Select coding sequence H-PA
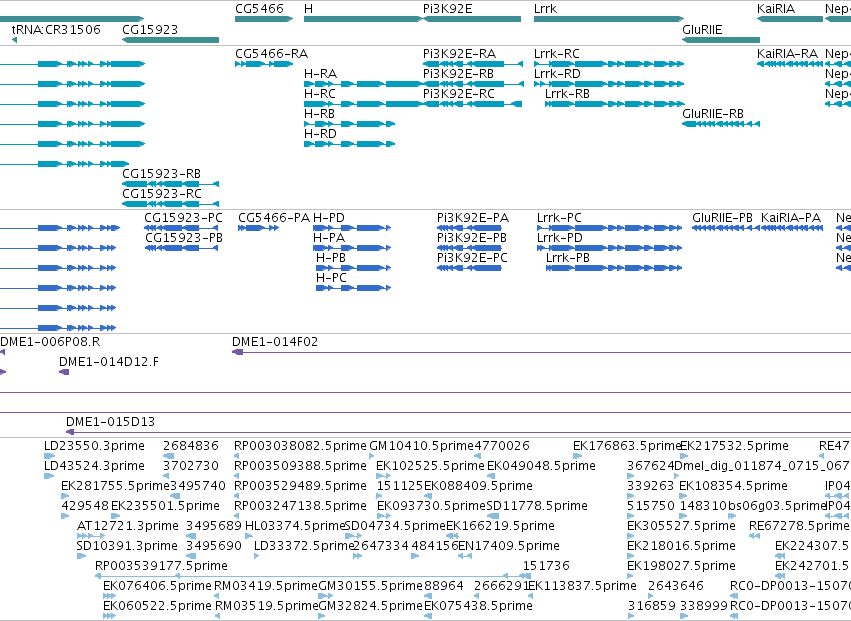Screen dimensions: 851x621 coord(352,248)
